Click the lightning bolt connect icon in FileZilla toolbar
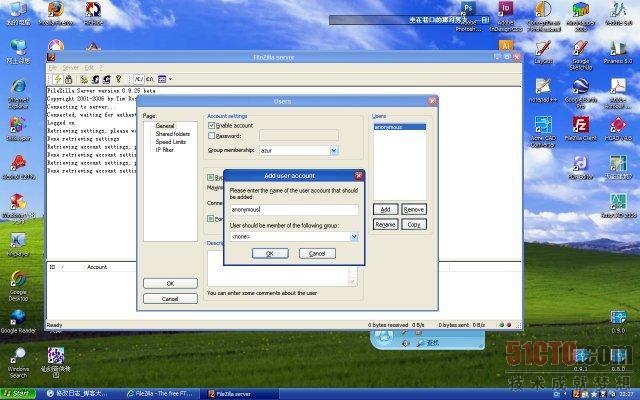Screen dimensions: 640x400 58,79
